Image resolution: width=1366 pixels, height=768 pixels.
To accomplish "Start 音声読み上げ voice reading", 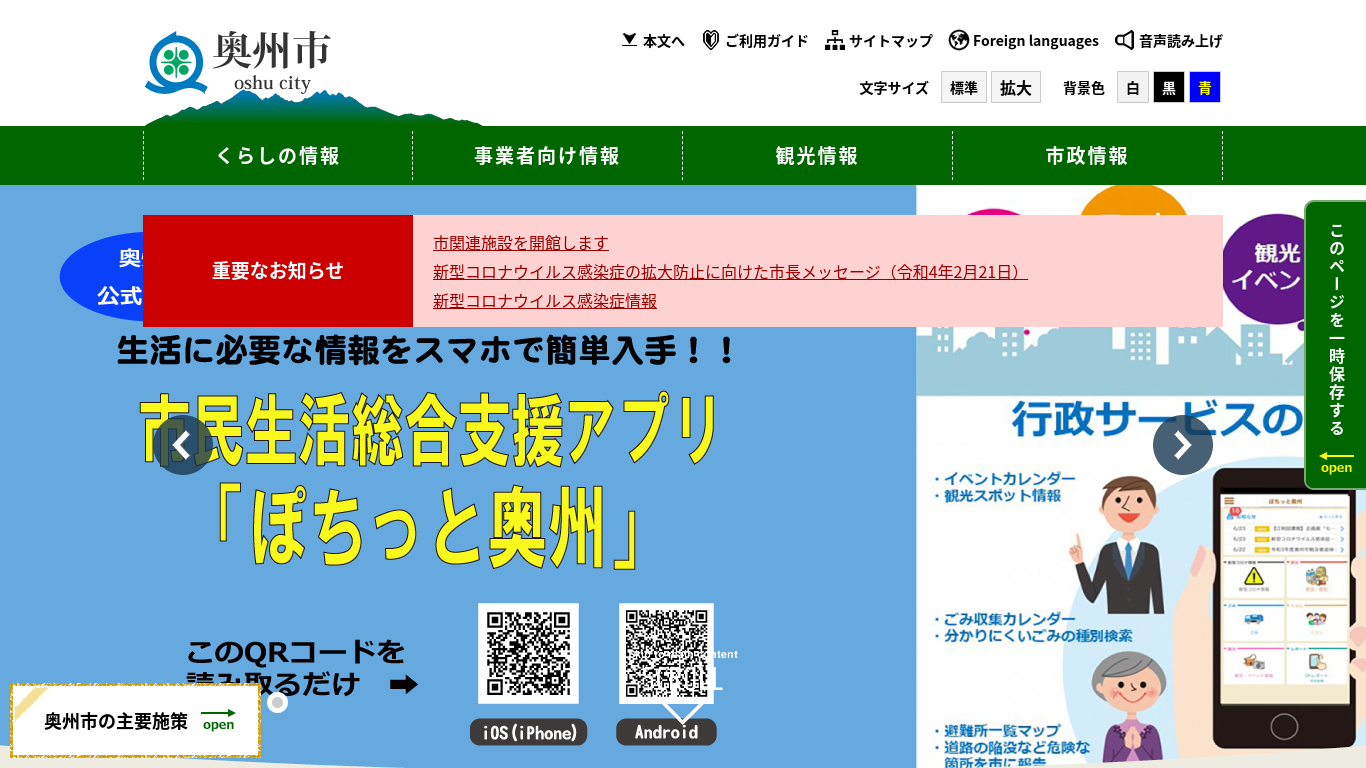I will coord(1168,41).
